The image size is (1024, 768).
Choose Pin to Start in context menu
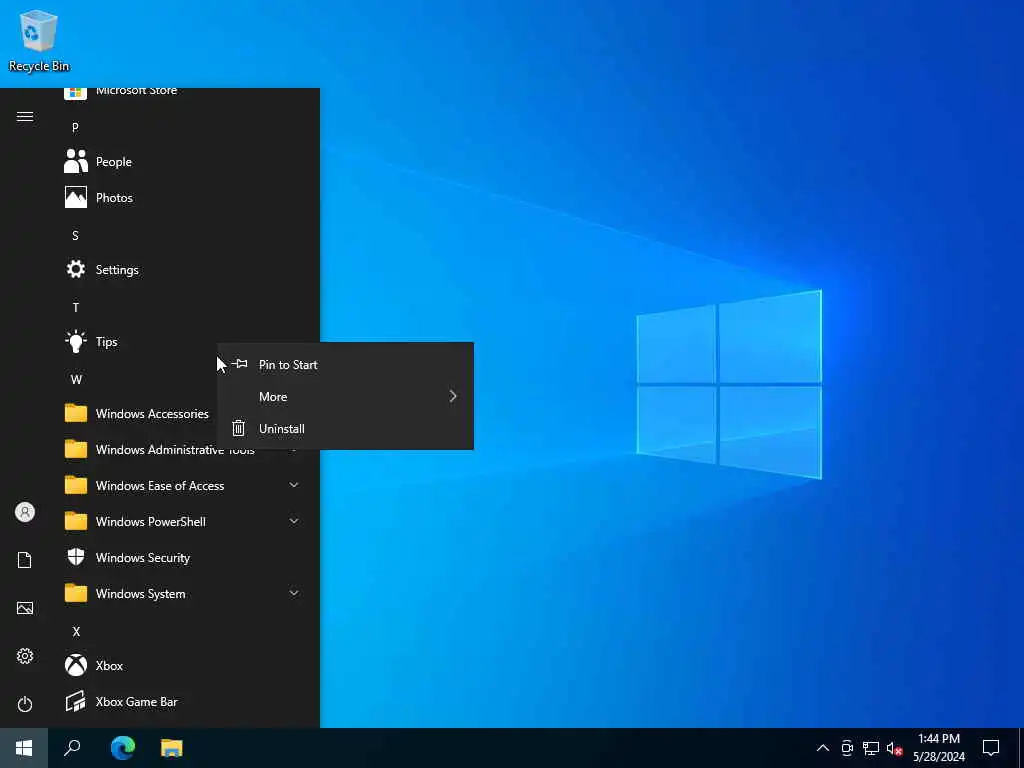pyautogui.click(x=345, y=364)
